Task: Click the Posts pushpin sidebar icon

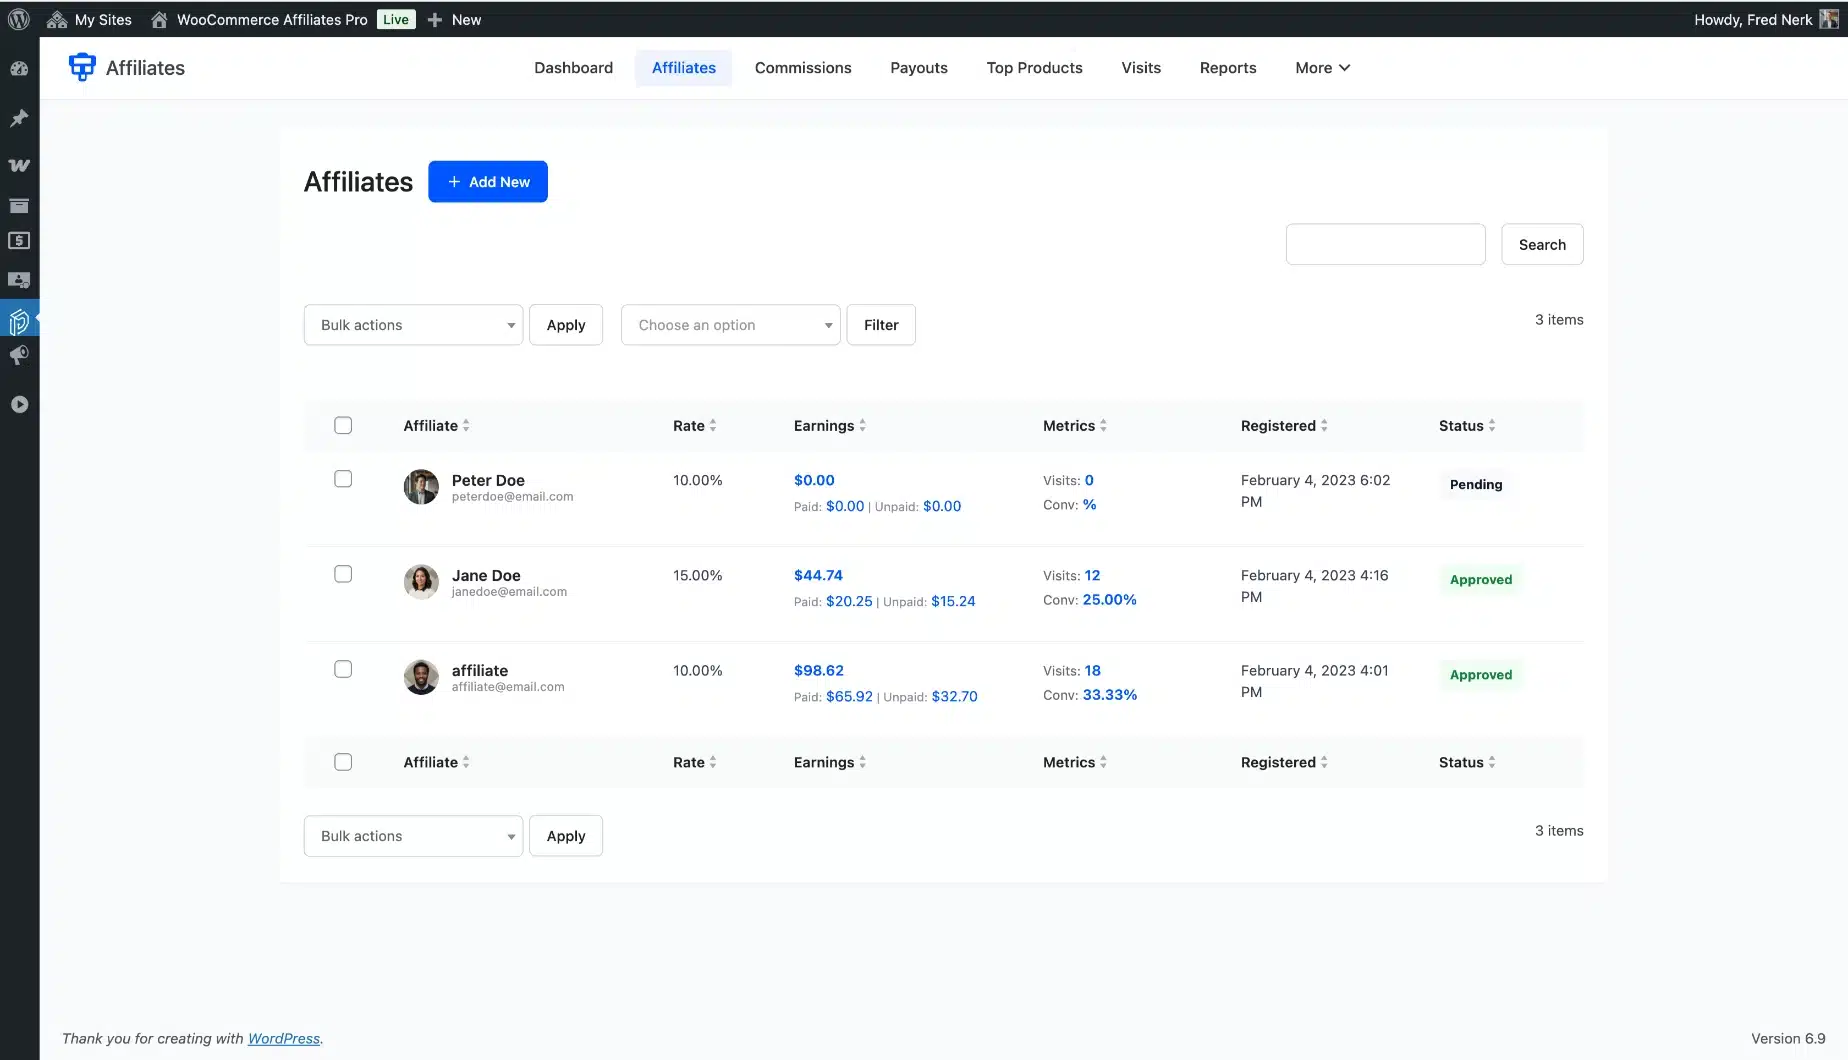Action: pyautogui.click(x=19, y=118)
